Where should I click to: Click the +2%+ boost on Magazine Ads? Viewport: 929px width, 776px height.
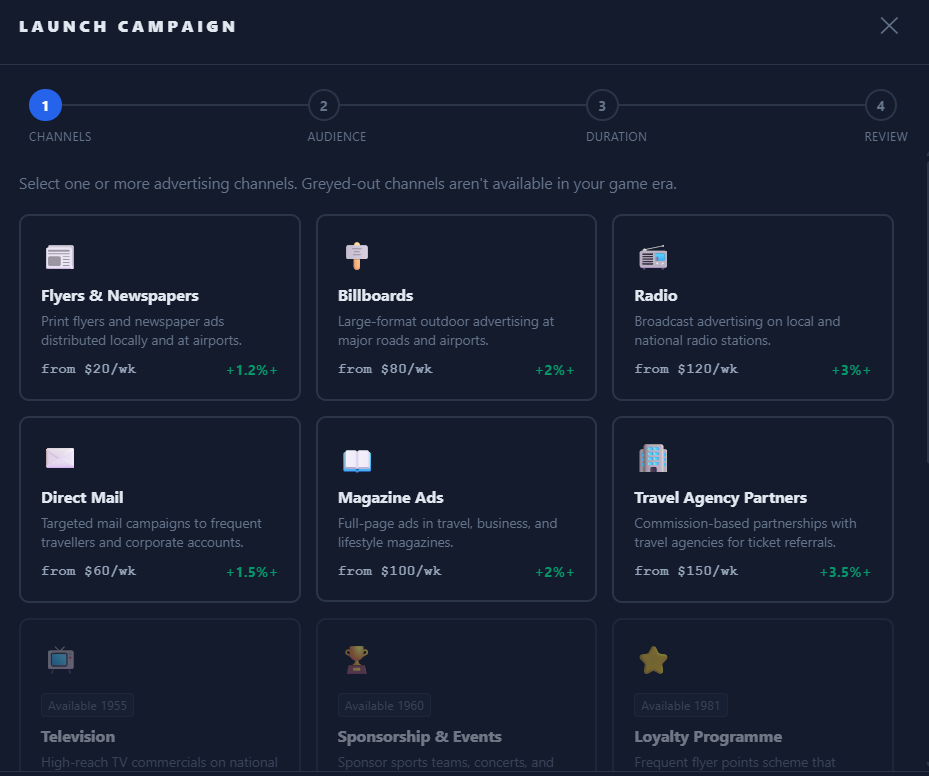[555, 572]
